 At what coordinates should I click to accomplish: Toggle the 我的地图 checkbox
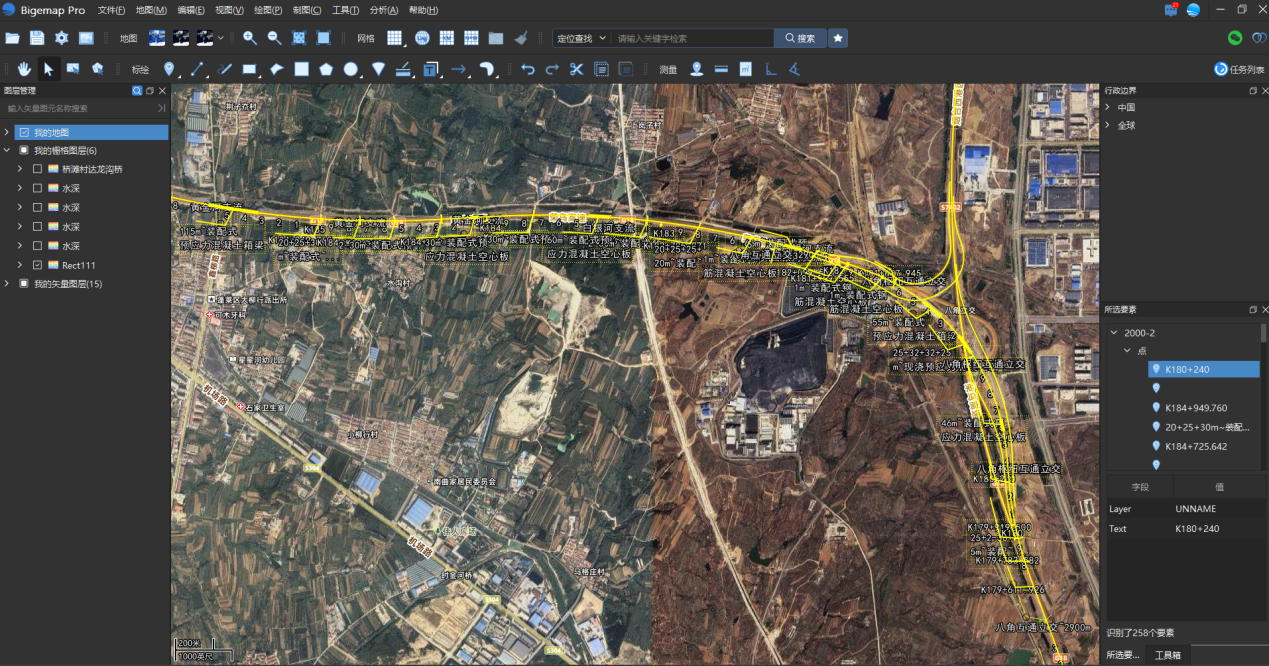tap(24, 132)
